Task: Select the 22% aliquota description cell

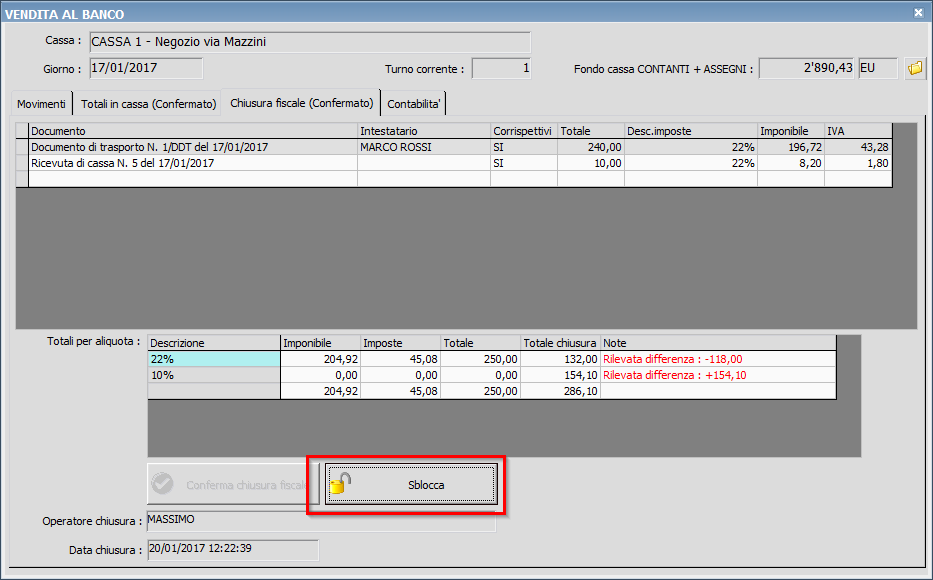Action: (x=214, y=359)
